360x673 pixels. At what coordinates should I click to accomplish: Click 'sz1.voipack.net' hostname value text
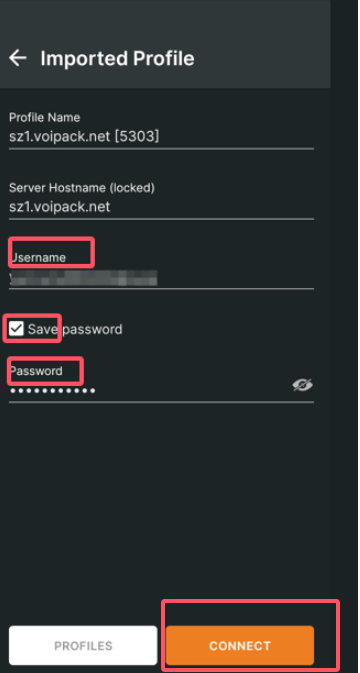tap(60, 207)
